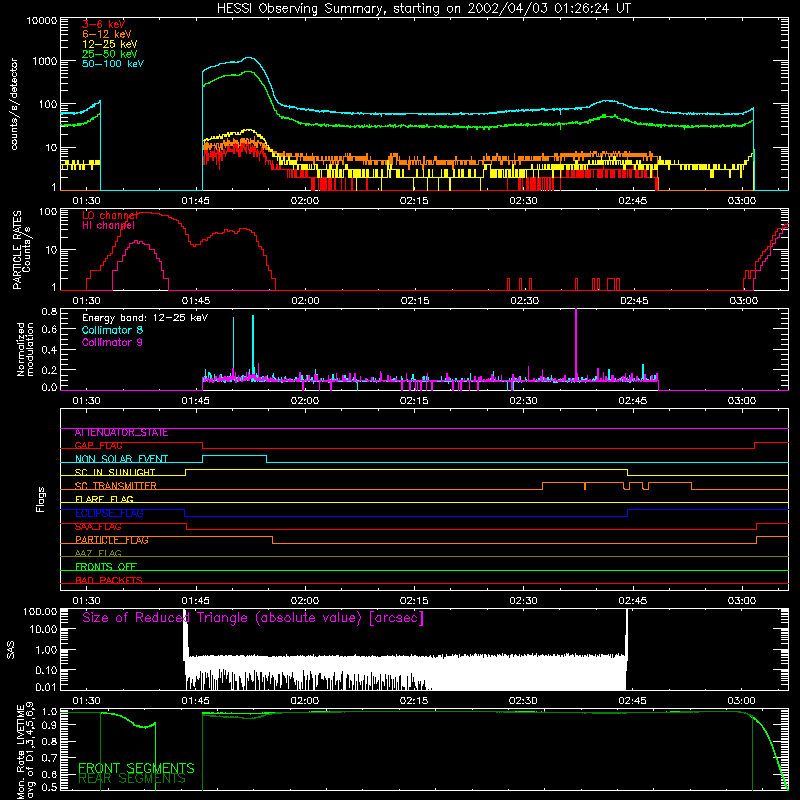Select the orange 6-12 keV legend entry

107,34
